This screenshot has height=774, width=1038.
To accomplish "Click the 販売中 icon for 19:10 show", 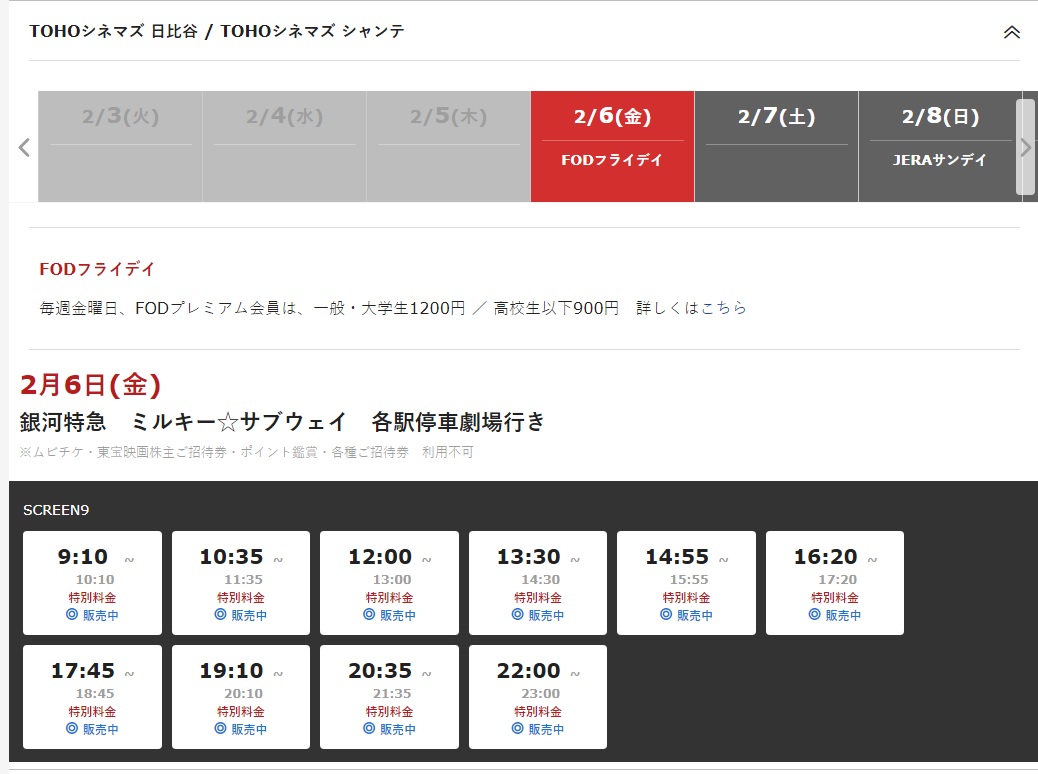I will click(220, 729).
